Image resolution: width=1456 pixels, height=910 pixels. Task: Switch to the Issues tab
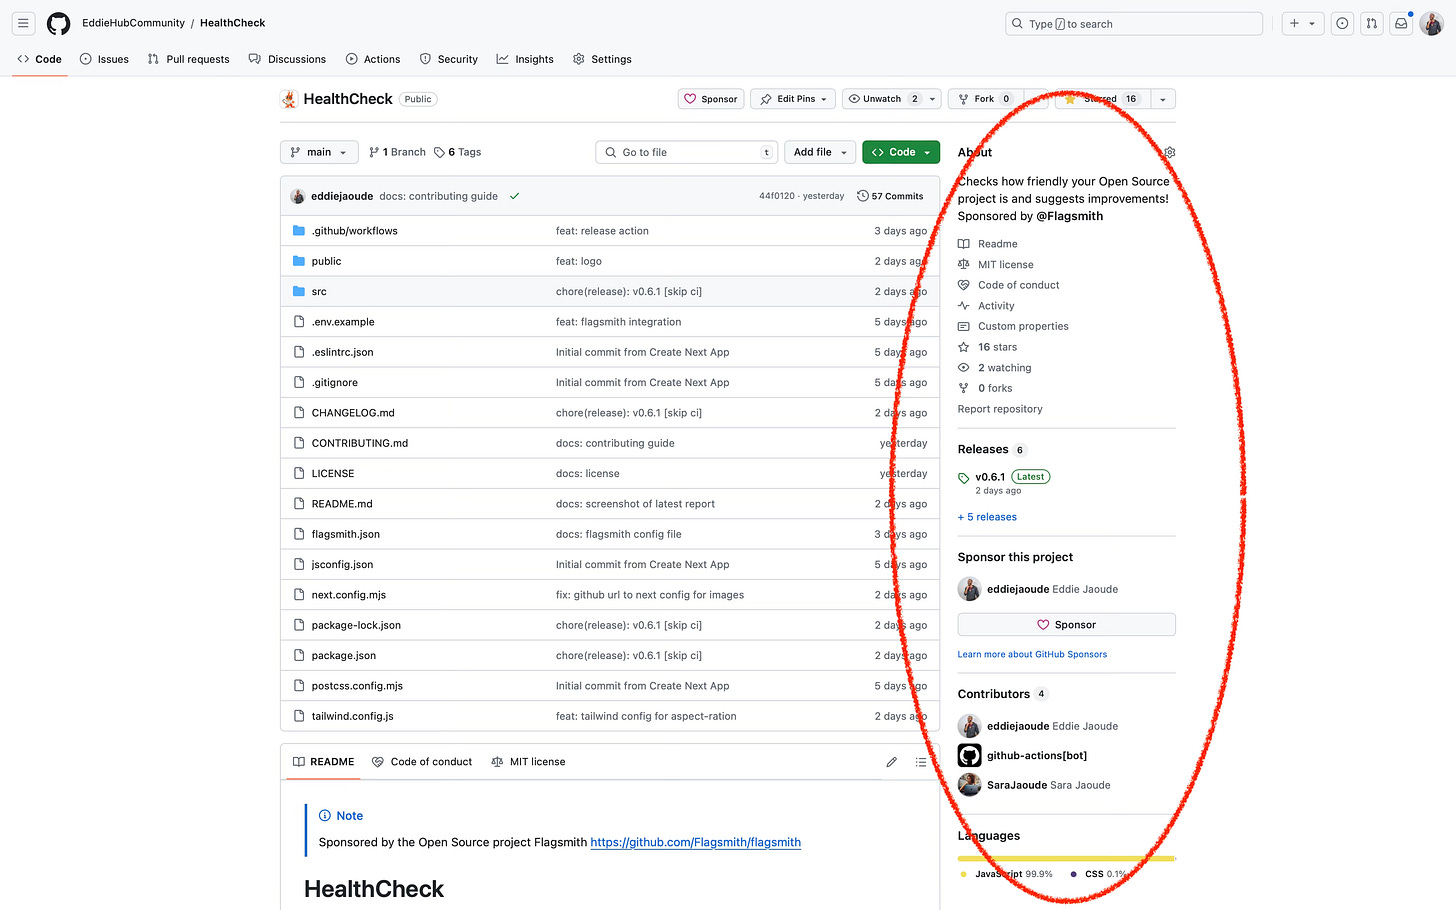coord(104,59)
